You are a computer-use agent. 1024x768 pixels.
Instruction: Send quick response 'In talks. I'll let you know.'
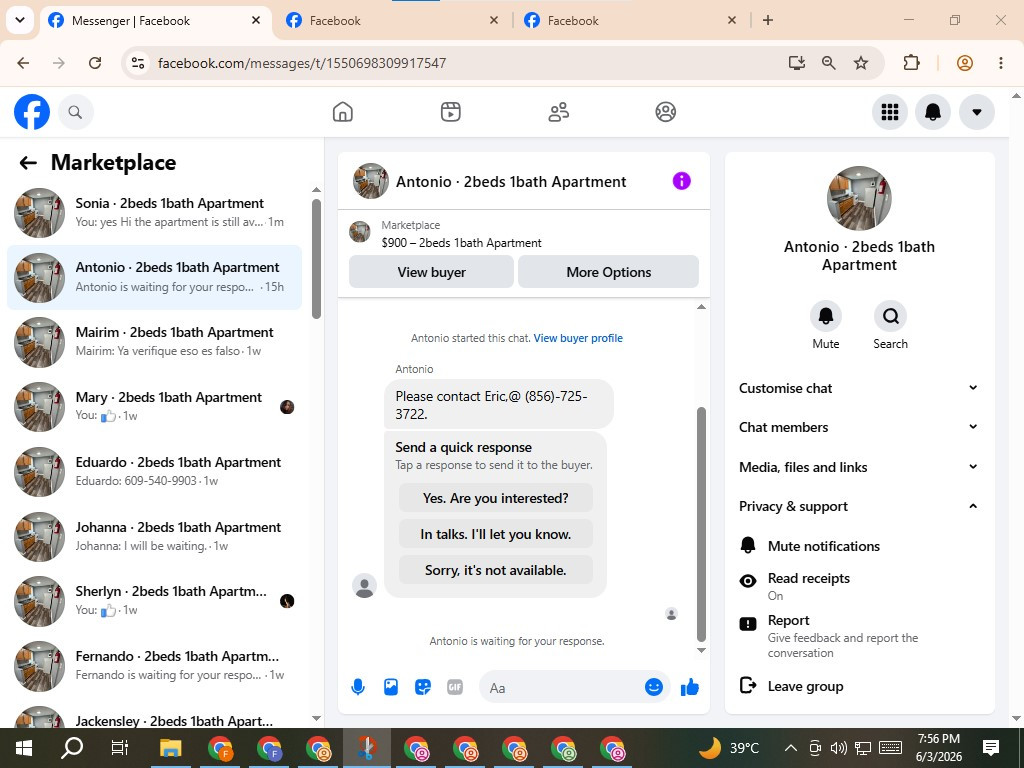[x=496, y=534]
